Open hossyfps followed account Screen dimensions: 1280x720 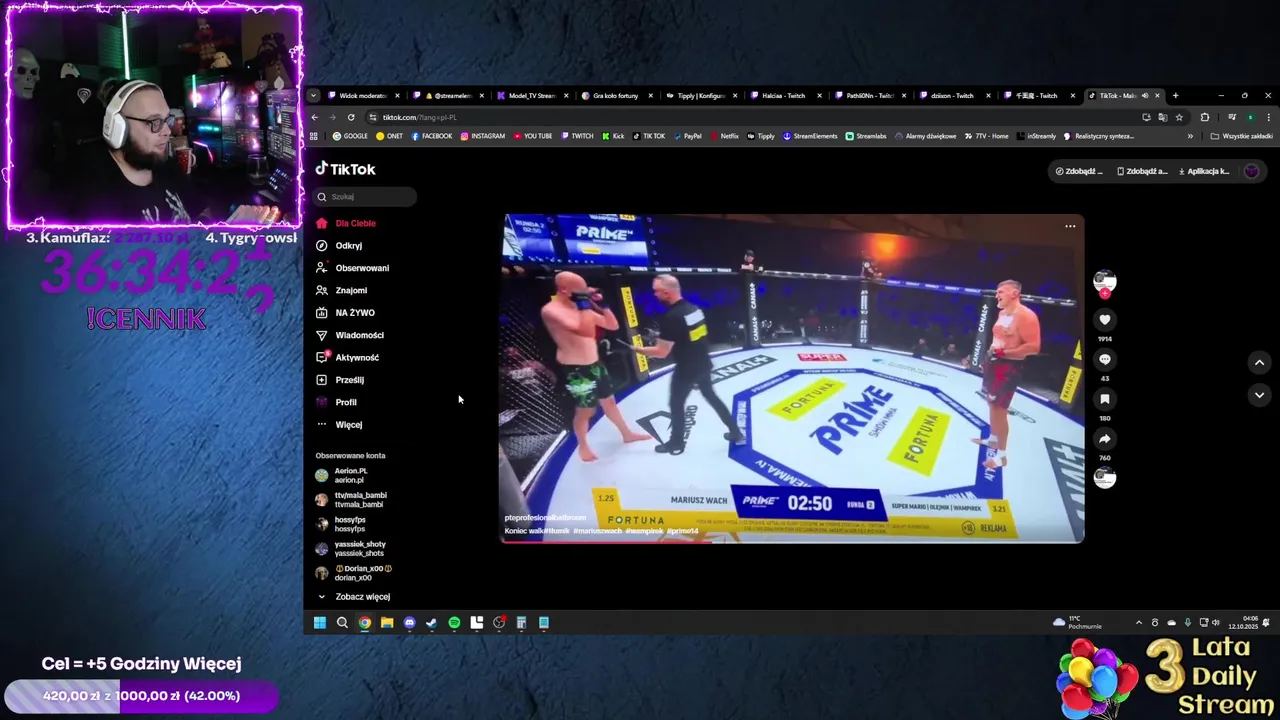coord(341,524)
